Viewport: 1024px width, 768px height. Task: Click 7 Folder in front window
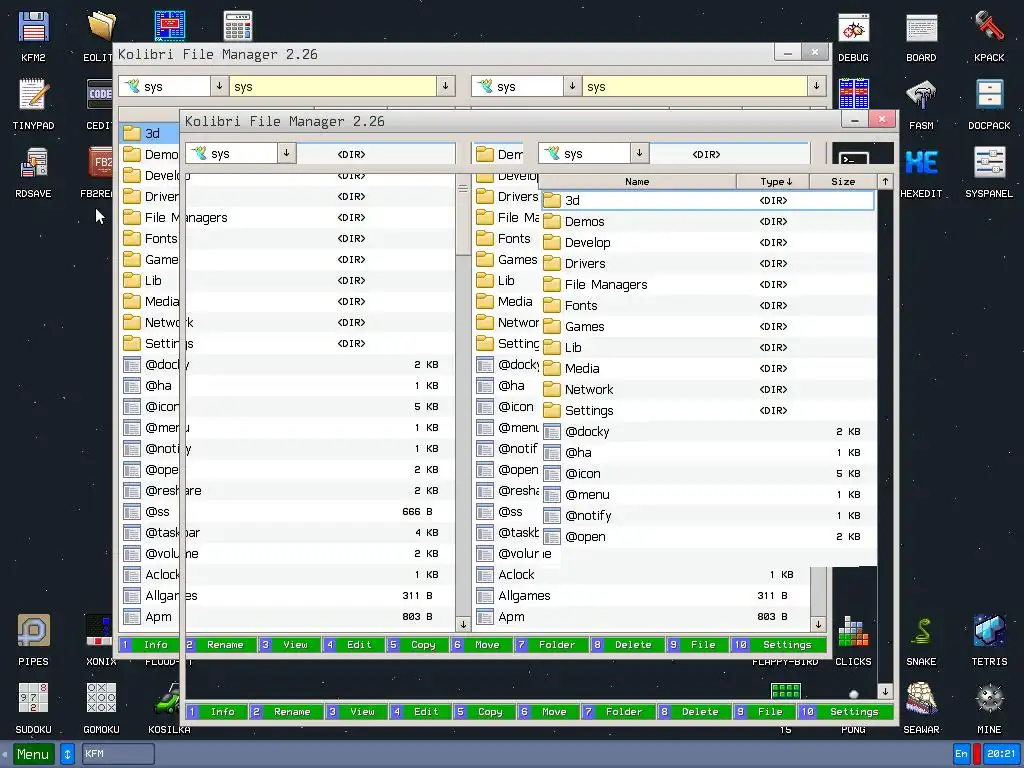618,712
